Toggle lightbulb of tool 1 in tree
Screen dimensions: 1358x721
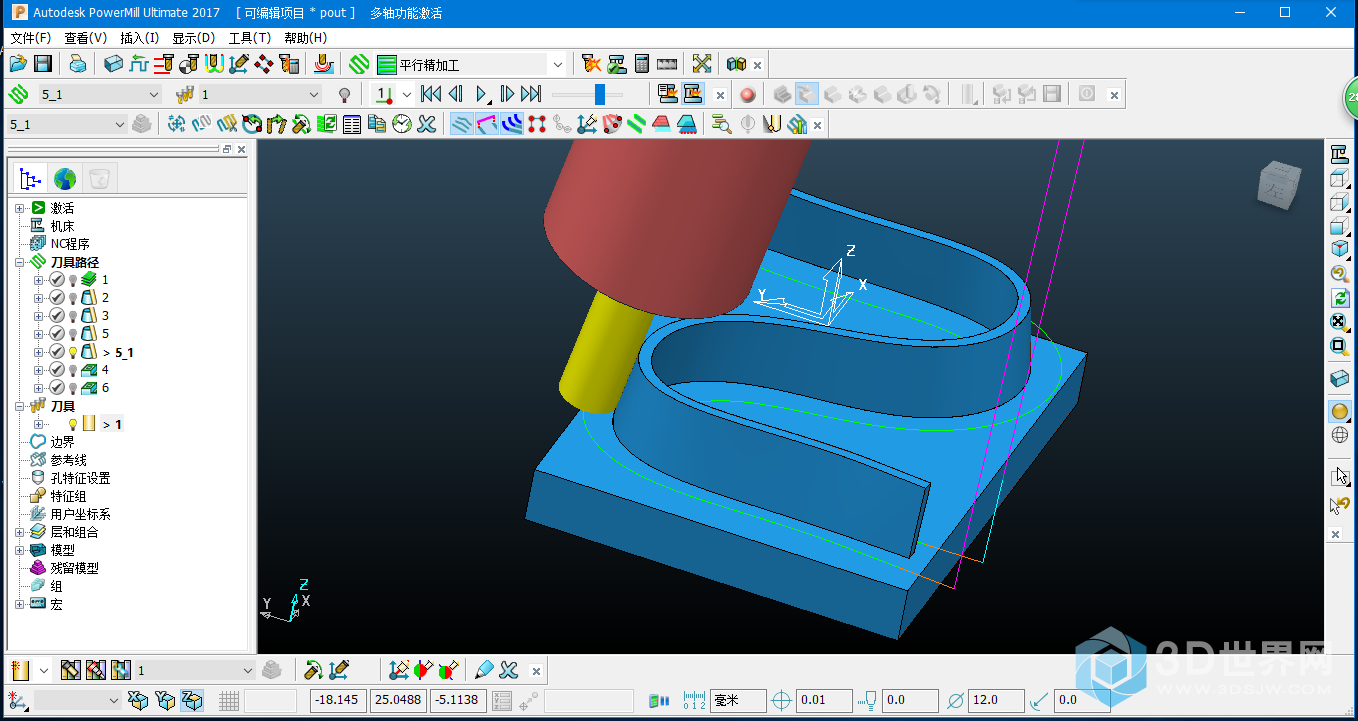click(x=72, y=424)
